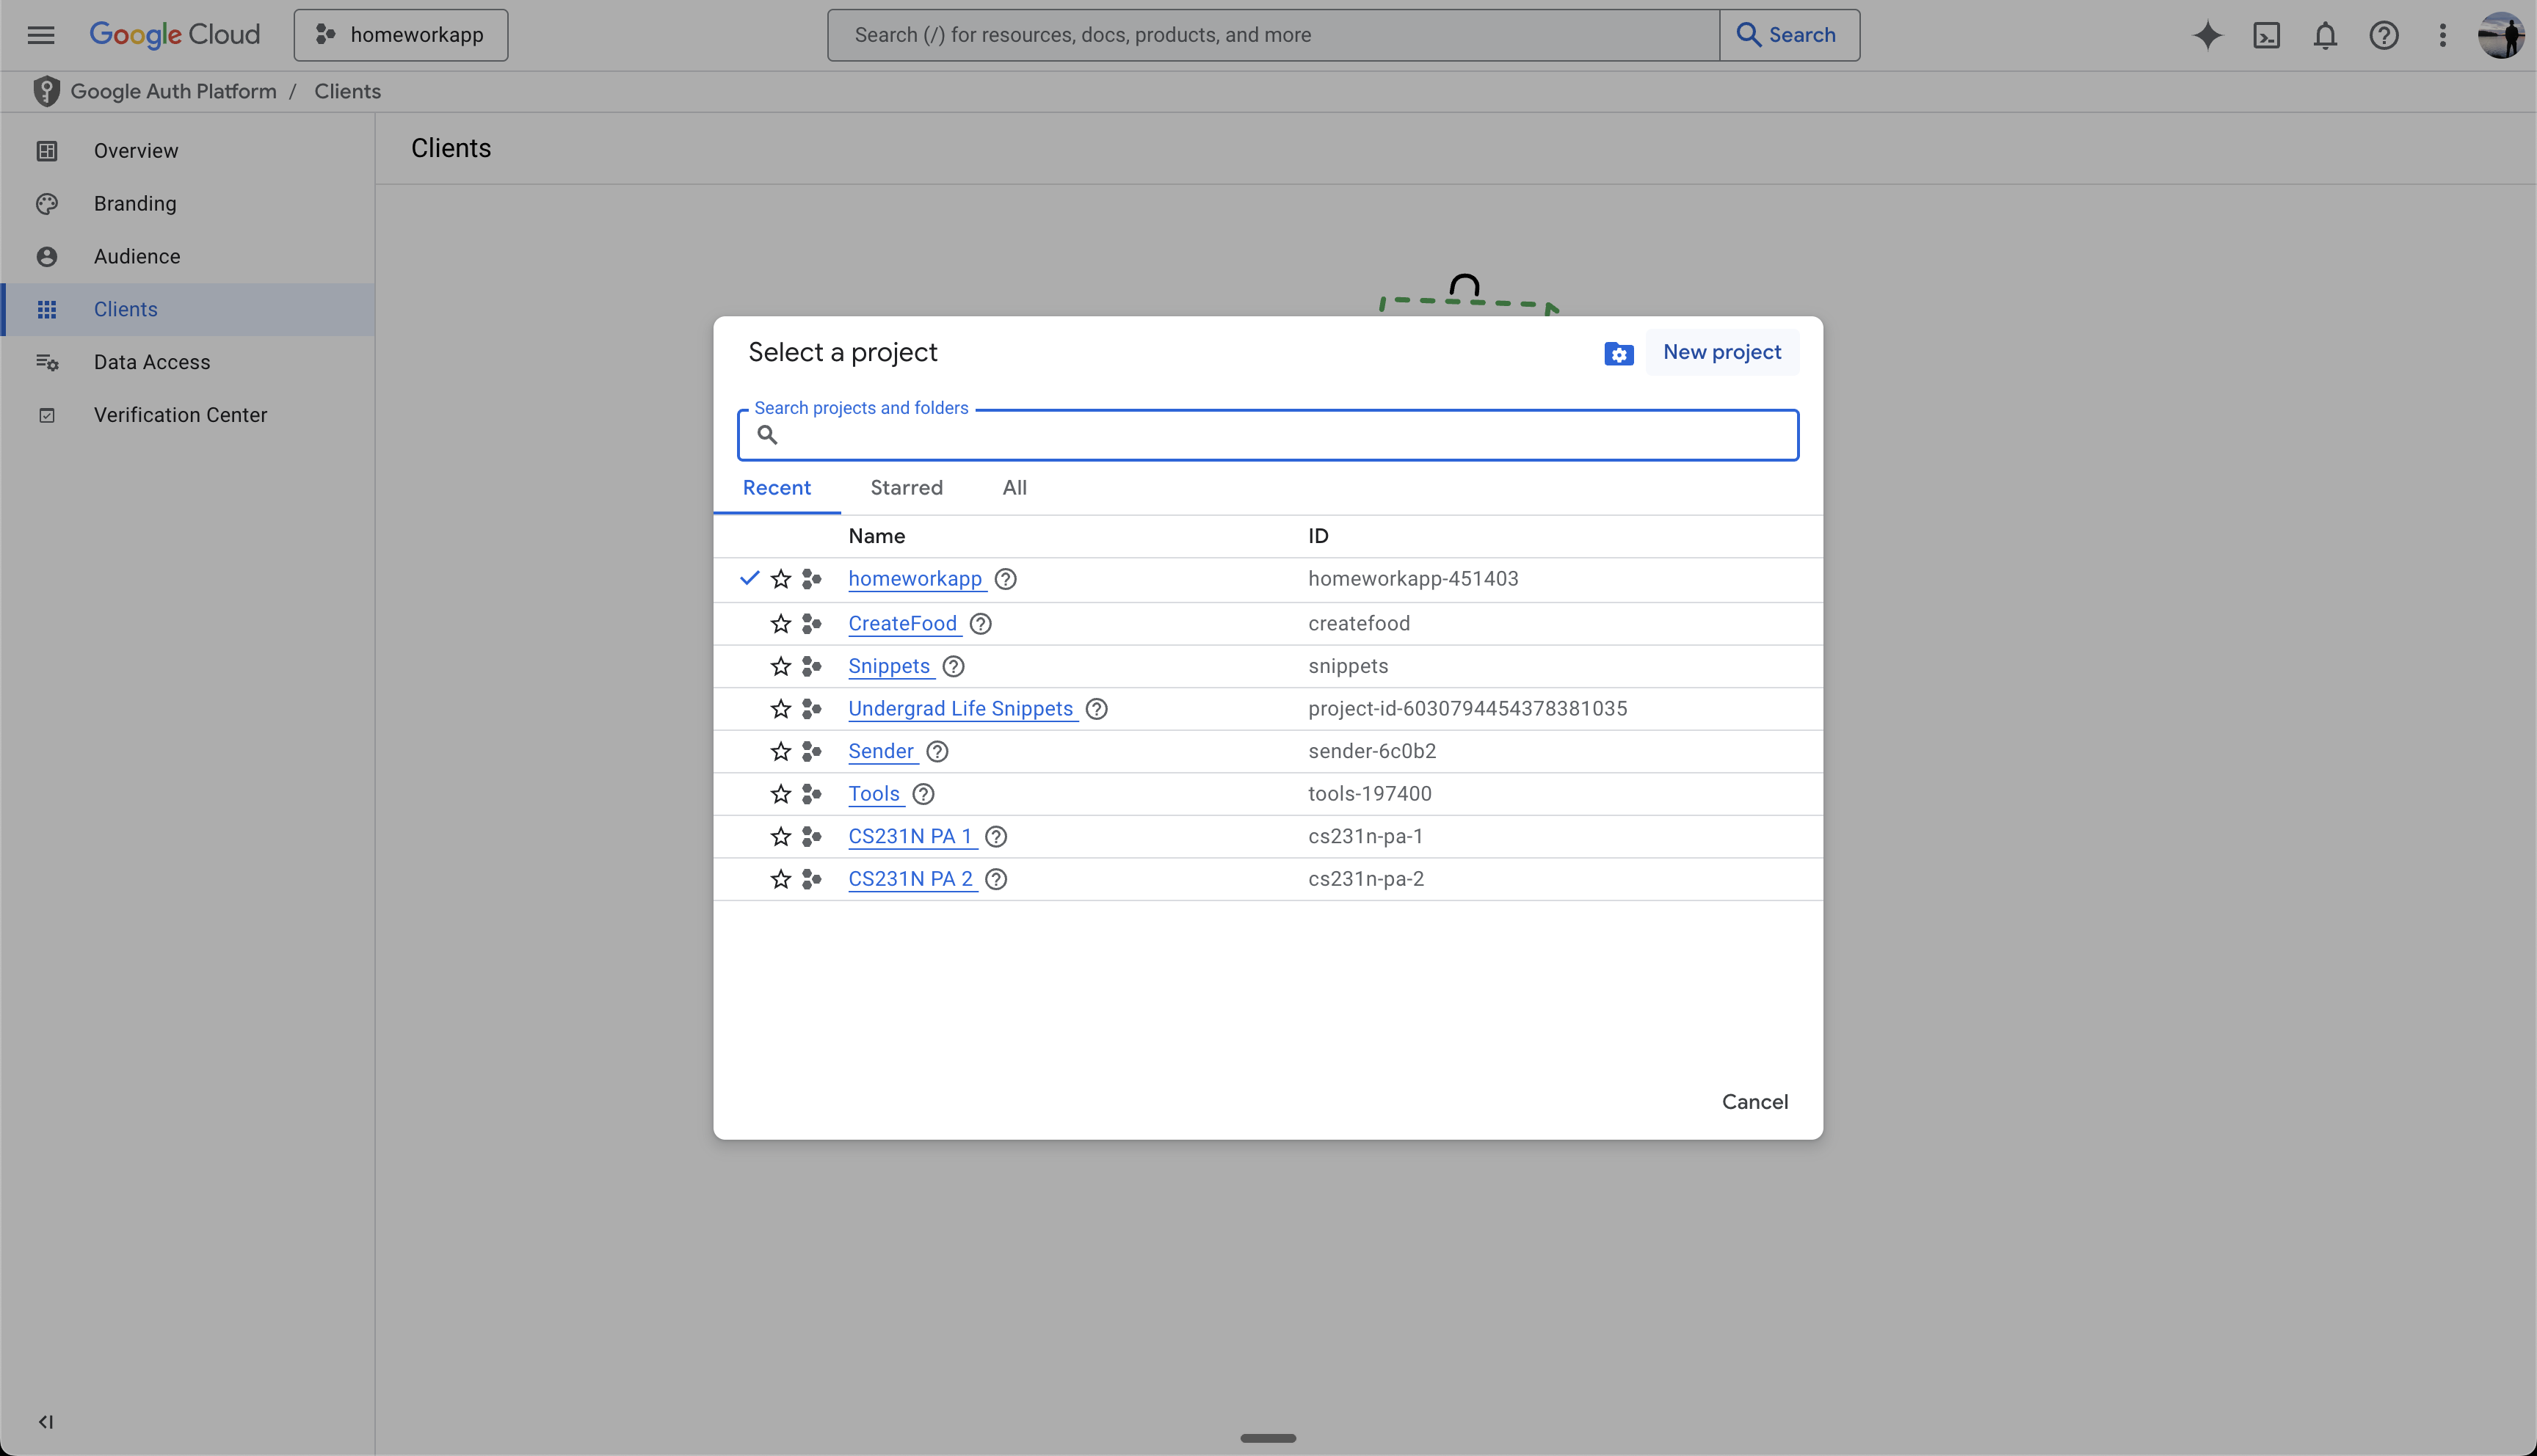
Task: Focus the top resource search field
Action: pyautogui.click(x=1273, y=35)
